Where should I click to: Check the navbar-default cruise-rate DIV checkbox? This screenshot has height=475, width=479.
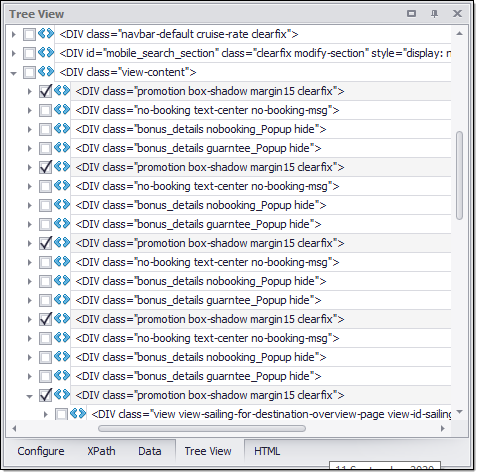29,34
